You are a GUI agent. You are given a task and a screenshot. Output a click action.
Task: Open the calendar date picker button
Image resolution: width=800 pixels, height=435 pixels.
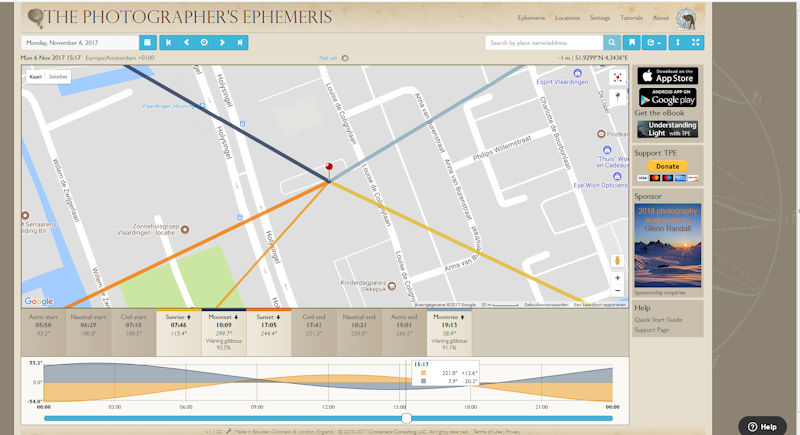coord(147,42)
